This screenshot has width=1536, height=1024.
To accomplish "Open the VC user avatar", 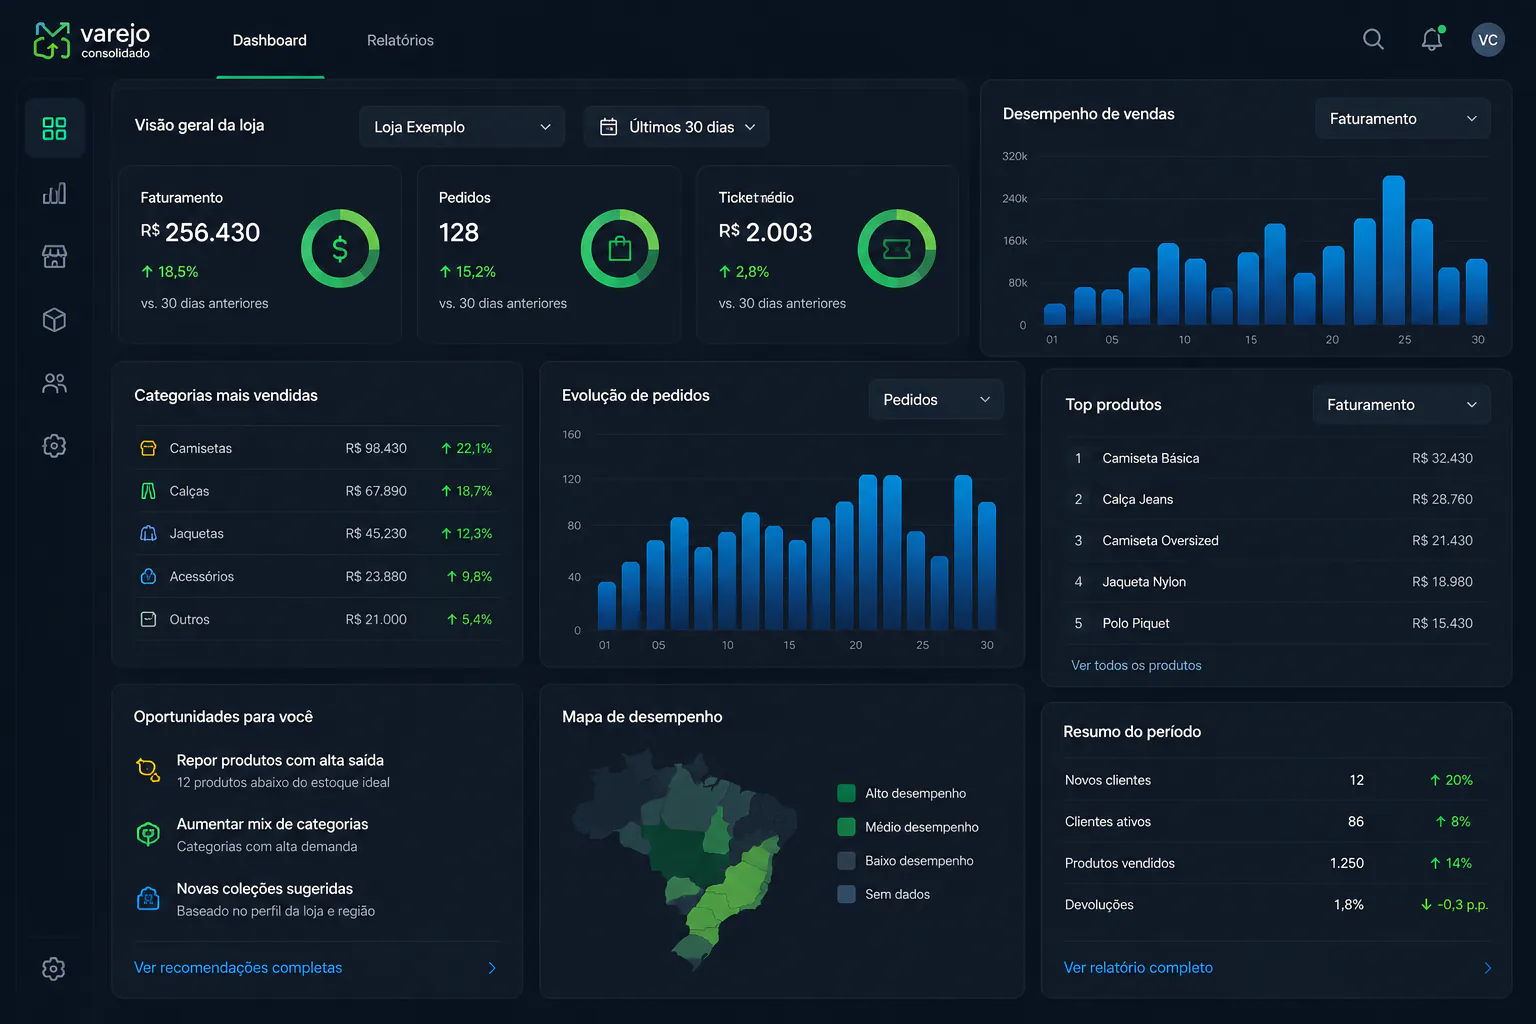I will pyautogui.click(x=1488, y=40).
